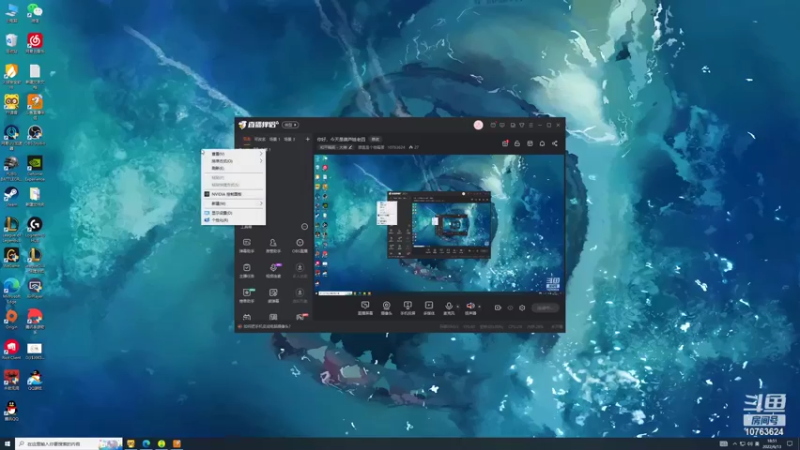Viewport: 800px width, 450px height.
Task: Launch NetEase Cloud Music from the desktop
Action: point(35,41)
